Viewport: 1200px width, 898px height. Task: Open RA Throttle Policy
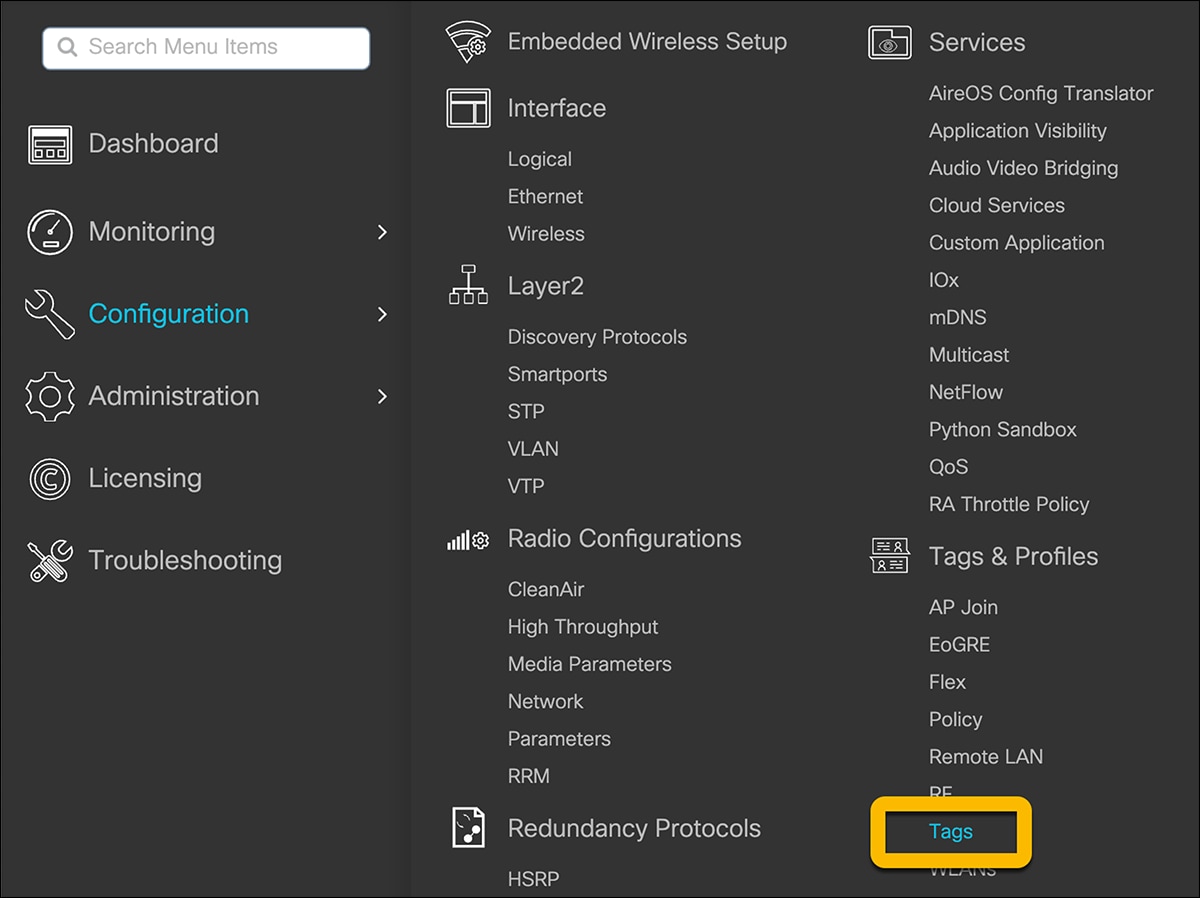pos(1009,504)
